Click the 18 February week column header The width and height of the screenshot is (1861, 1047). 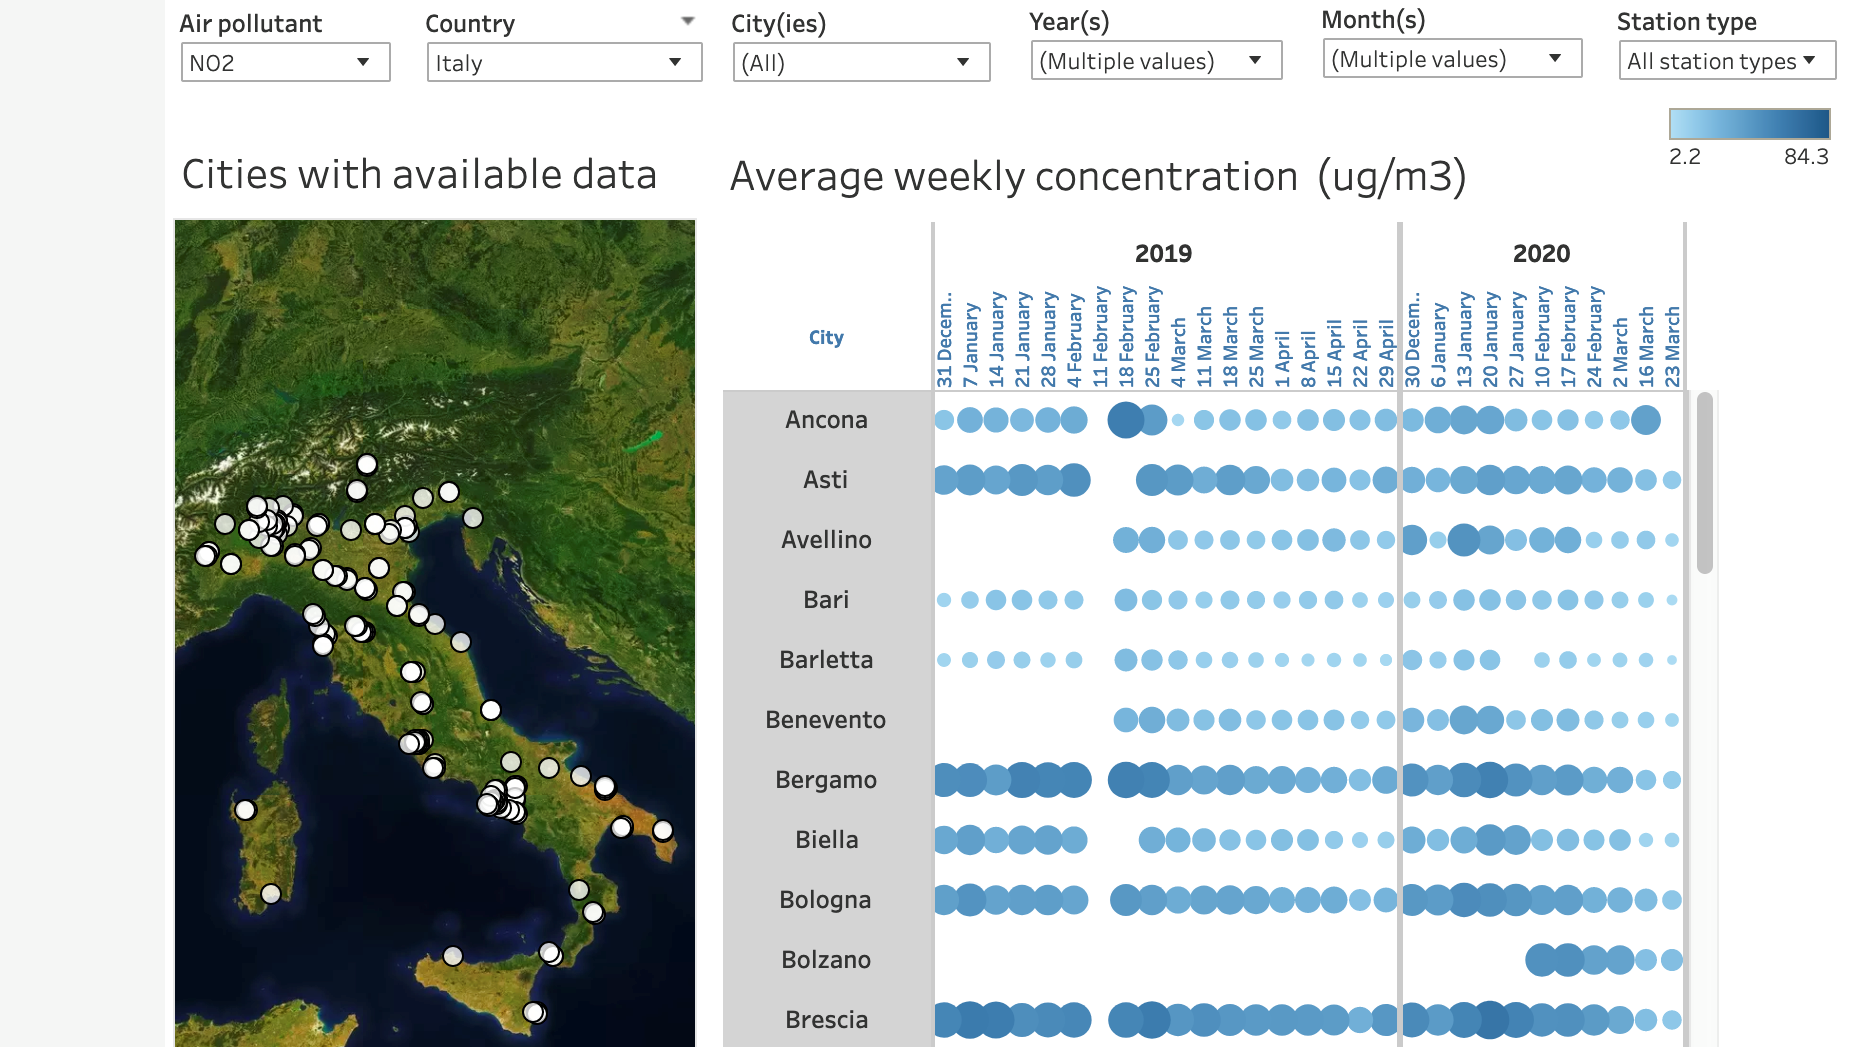(1126, 337)
